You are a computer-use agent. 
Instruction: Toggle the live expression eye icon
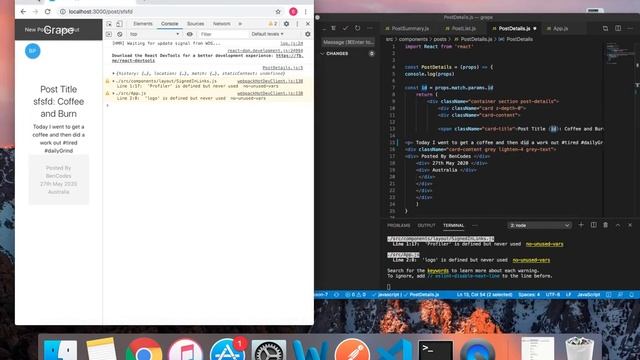pyautogui.click(x=190, y=34)
